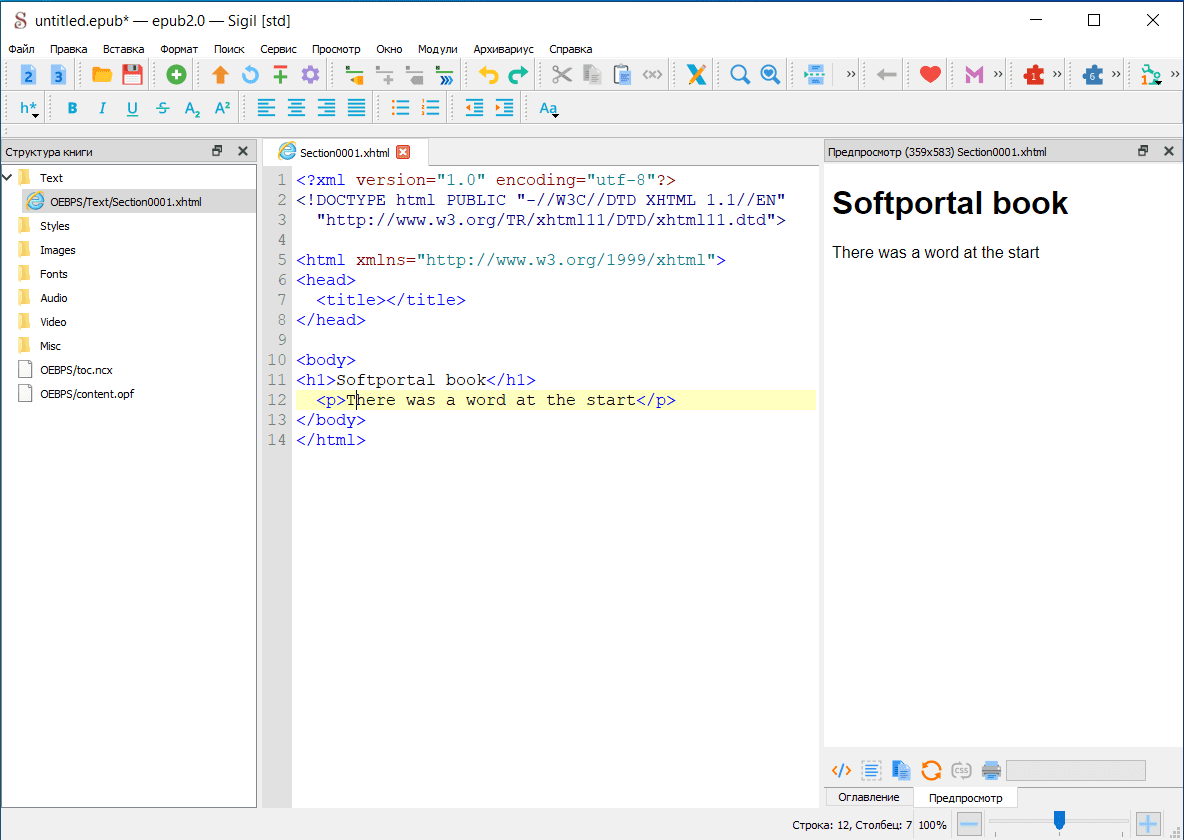Switch to the Оглавление tab
The width and height of the screenshot is (1184, 840).
tap(868, 797)
